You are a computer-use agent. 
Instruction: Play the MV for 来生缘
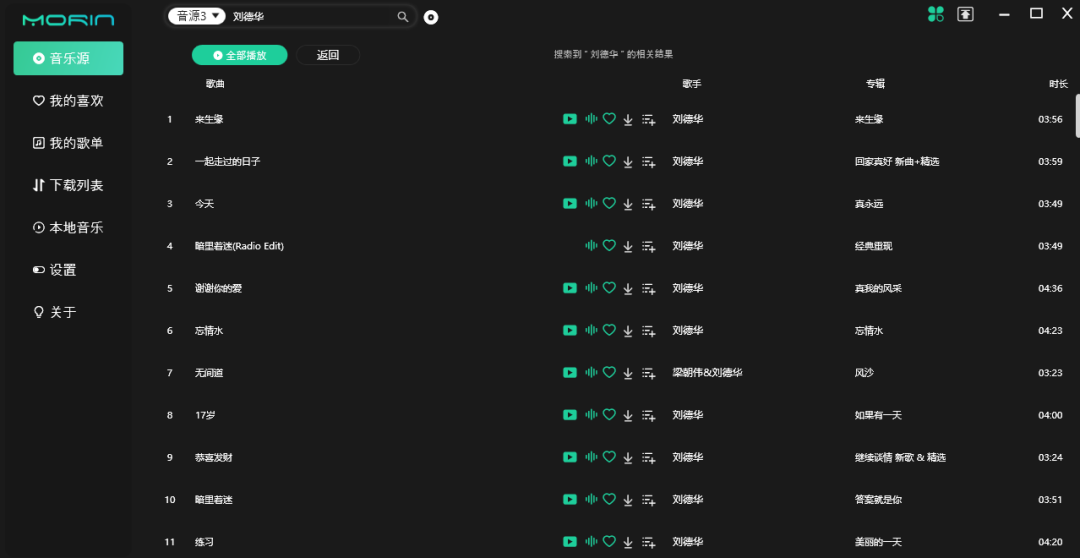point(570,119)
